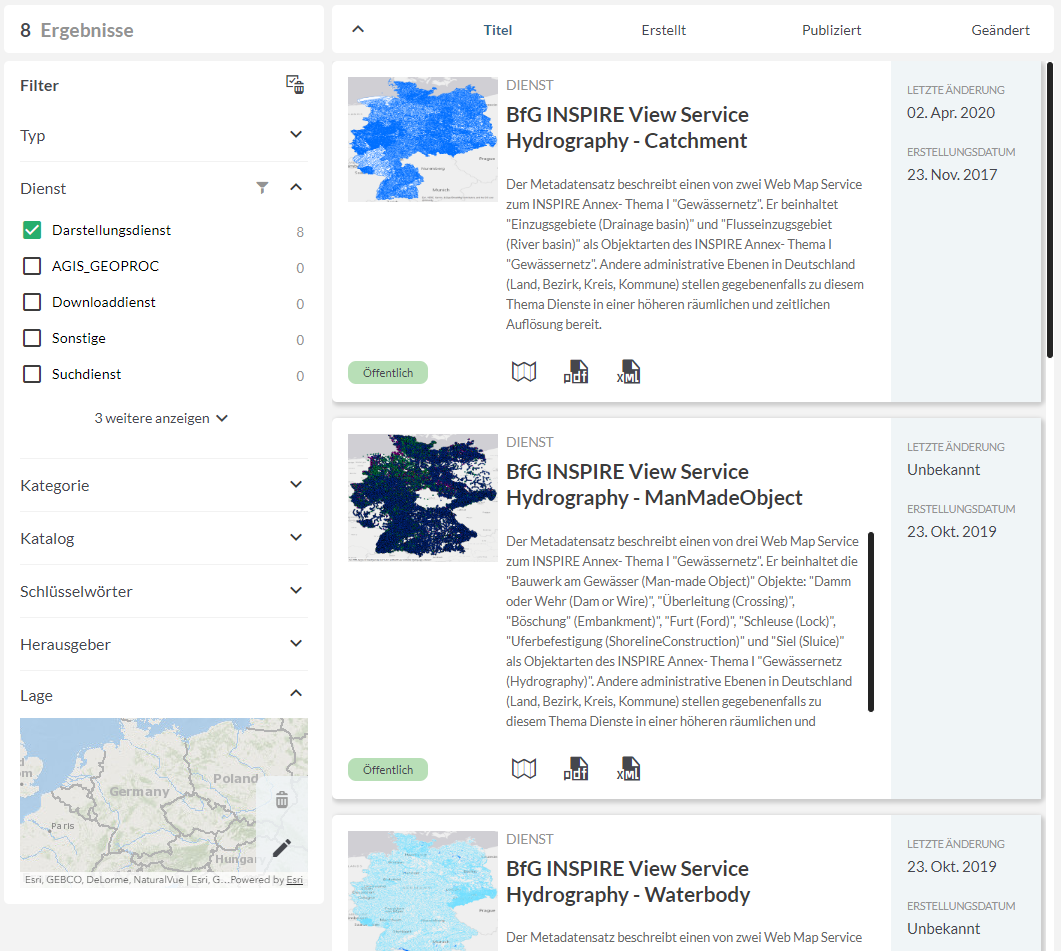Screen dimensions: 1061x951
Task: Sort results by Titel
Action: point(497,30)
